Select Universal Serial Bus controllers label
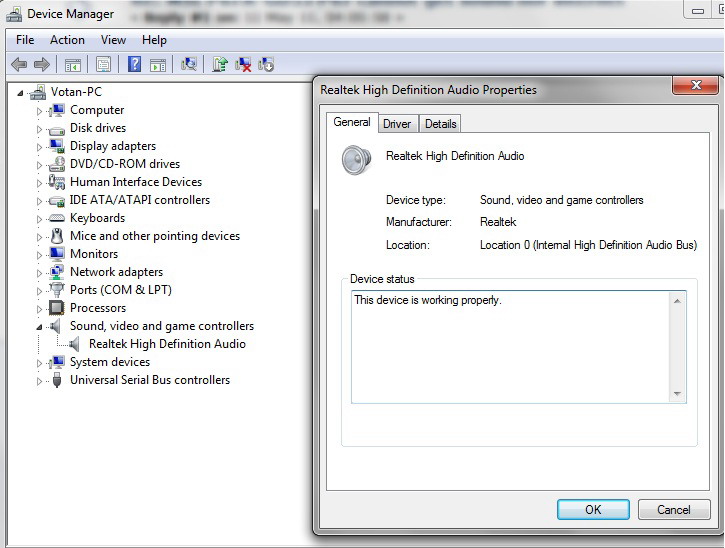This screenshot has height=548, width=725. (150, 380)
